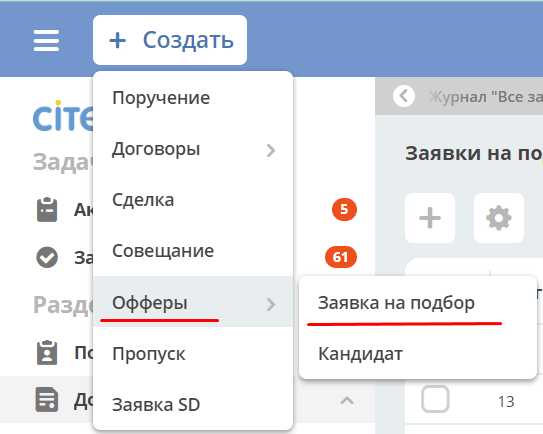Click the document list sidebar icon
This screenshot has height=434, width=543.
(47, 399)
